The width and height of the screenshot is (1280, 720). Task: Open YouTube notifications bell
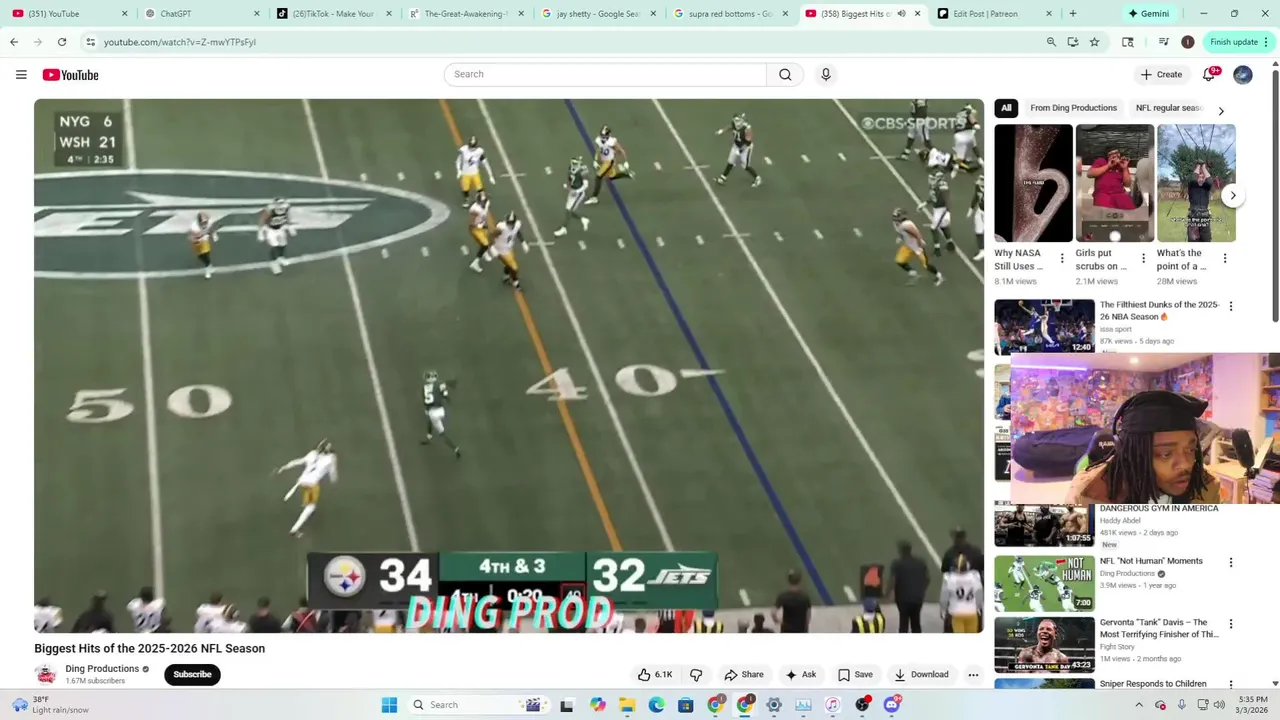tap(1209, 74)
